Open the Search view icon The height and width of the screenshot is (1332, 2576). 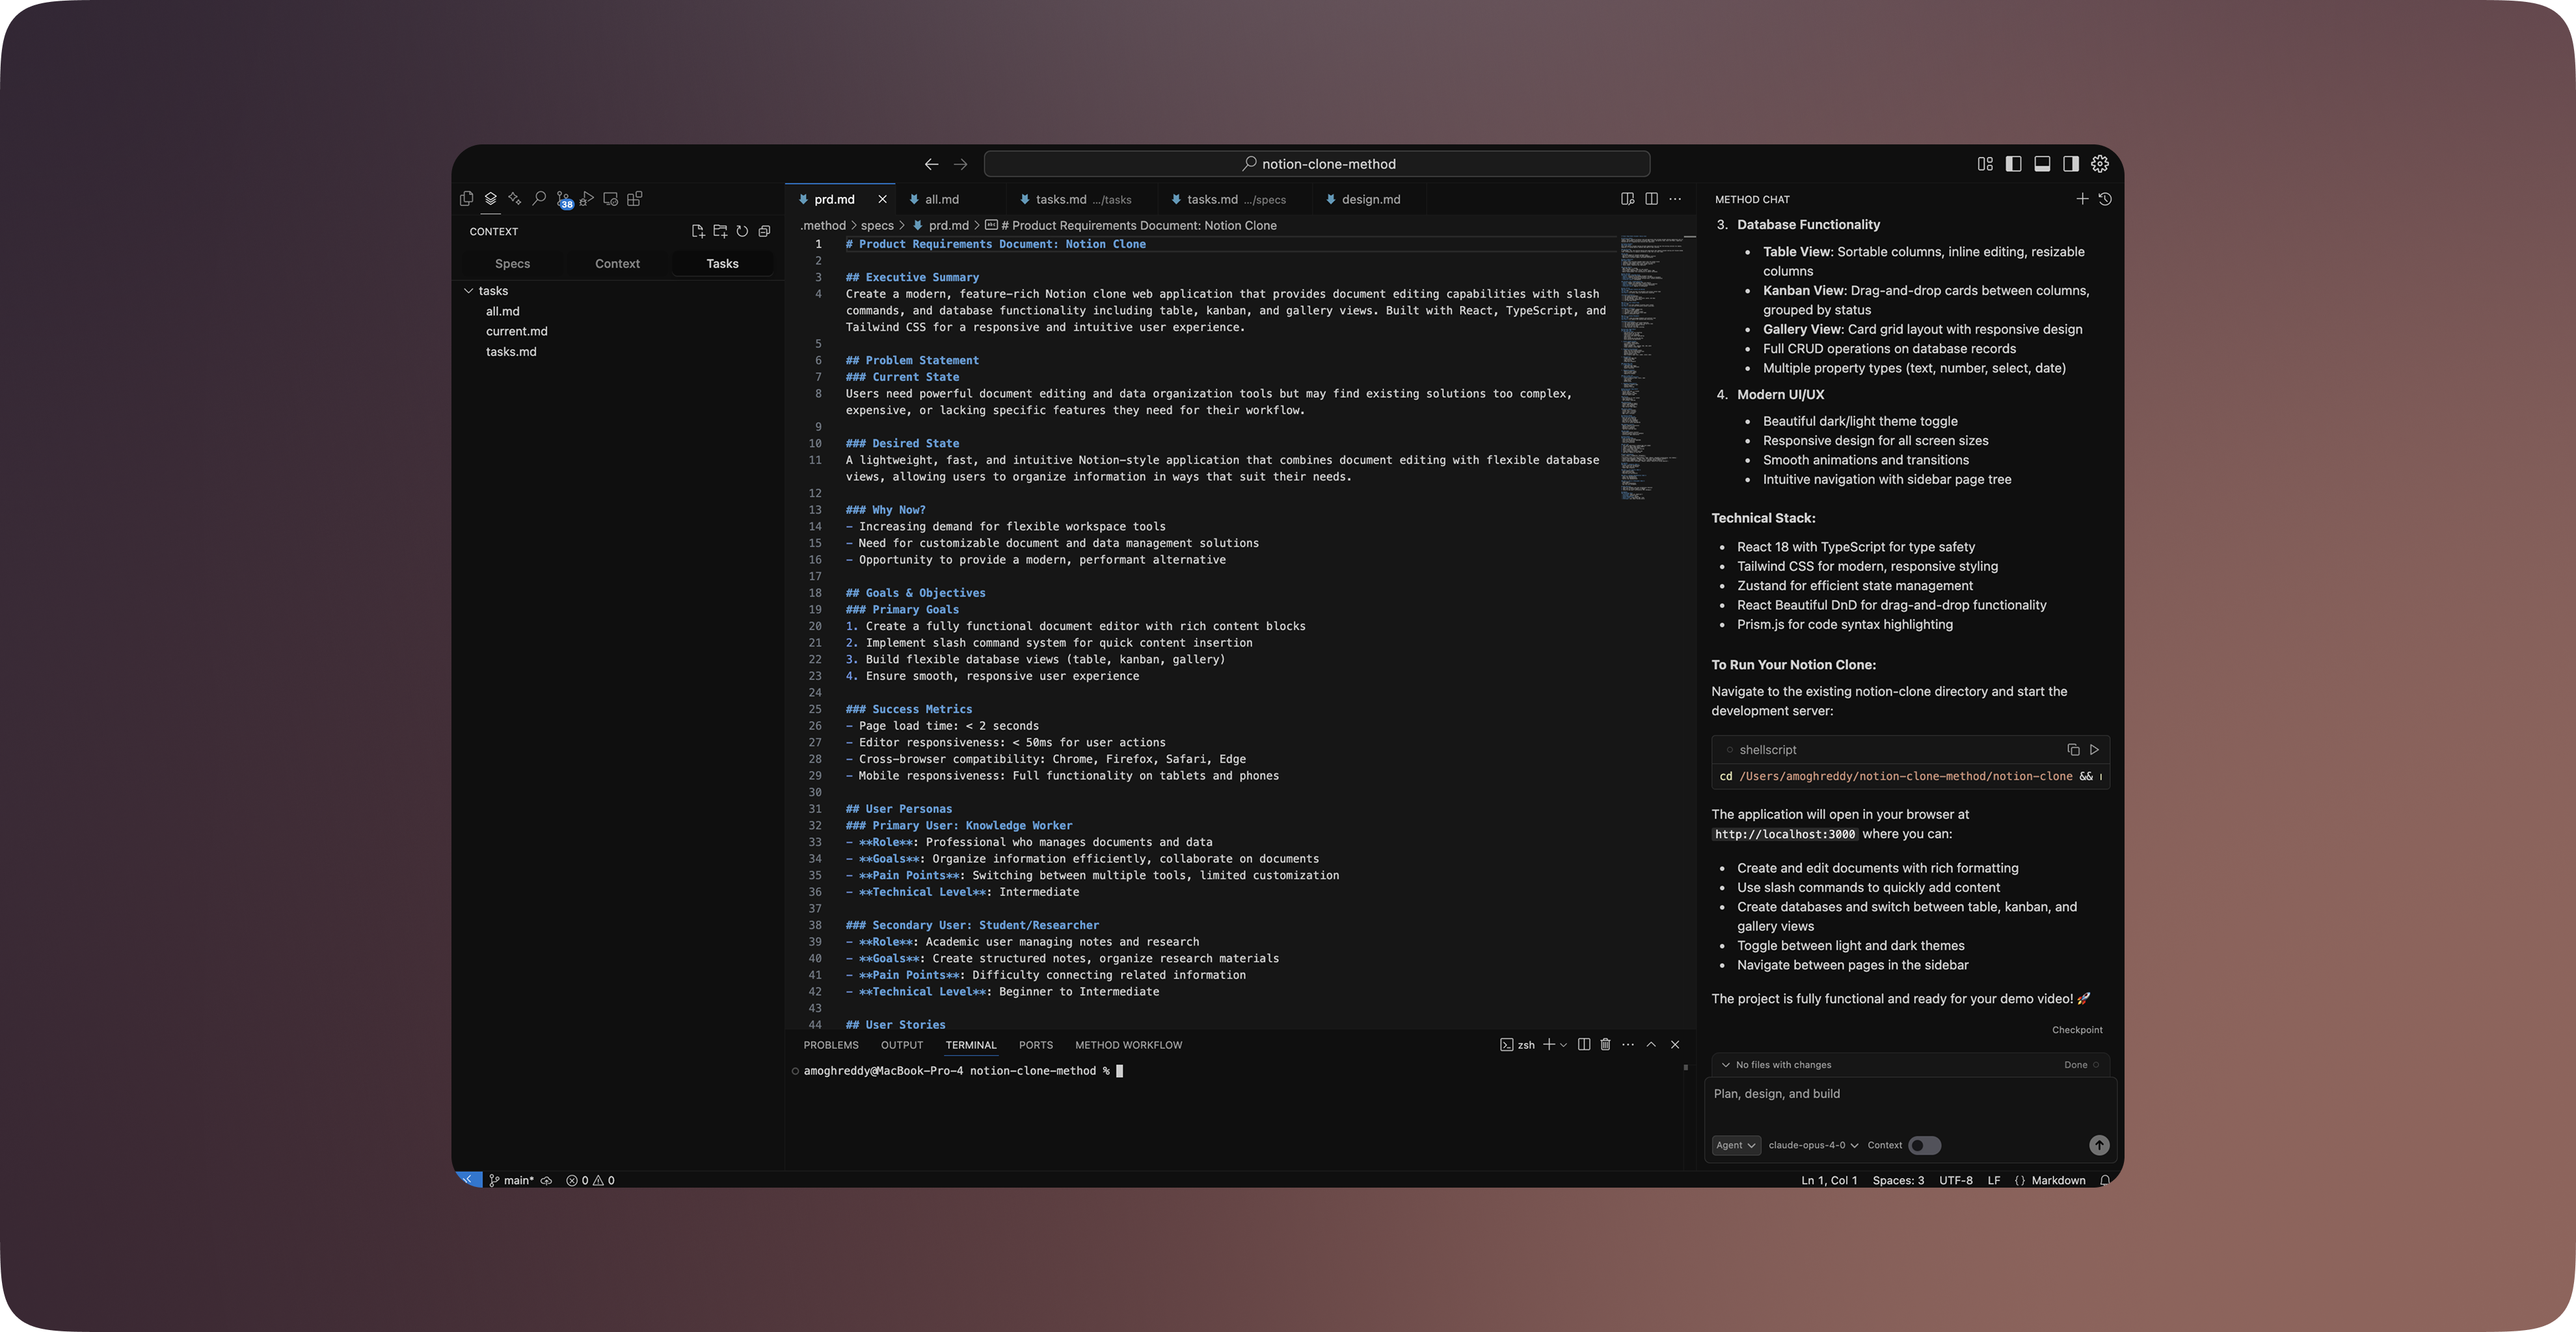click(x=539, y=199)
